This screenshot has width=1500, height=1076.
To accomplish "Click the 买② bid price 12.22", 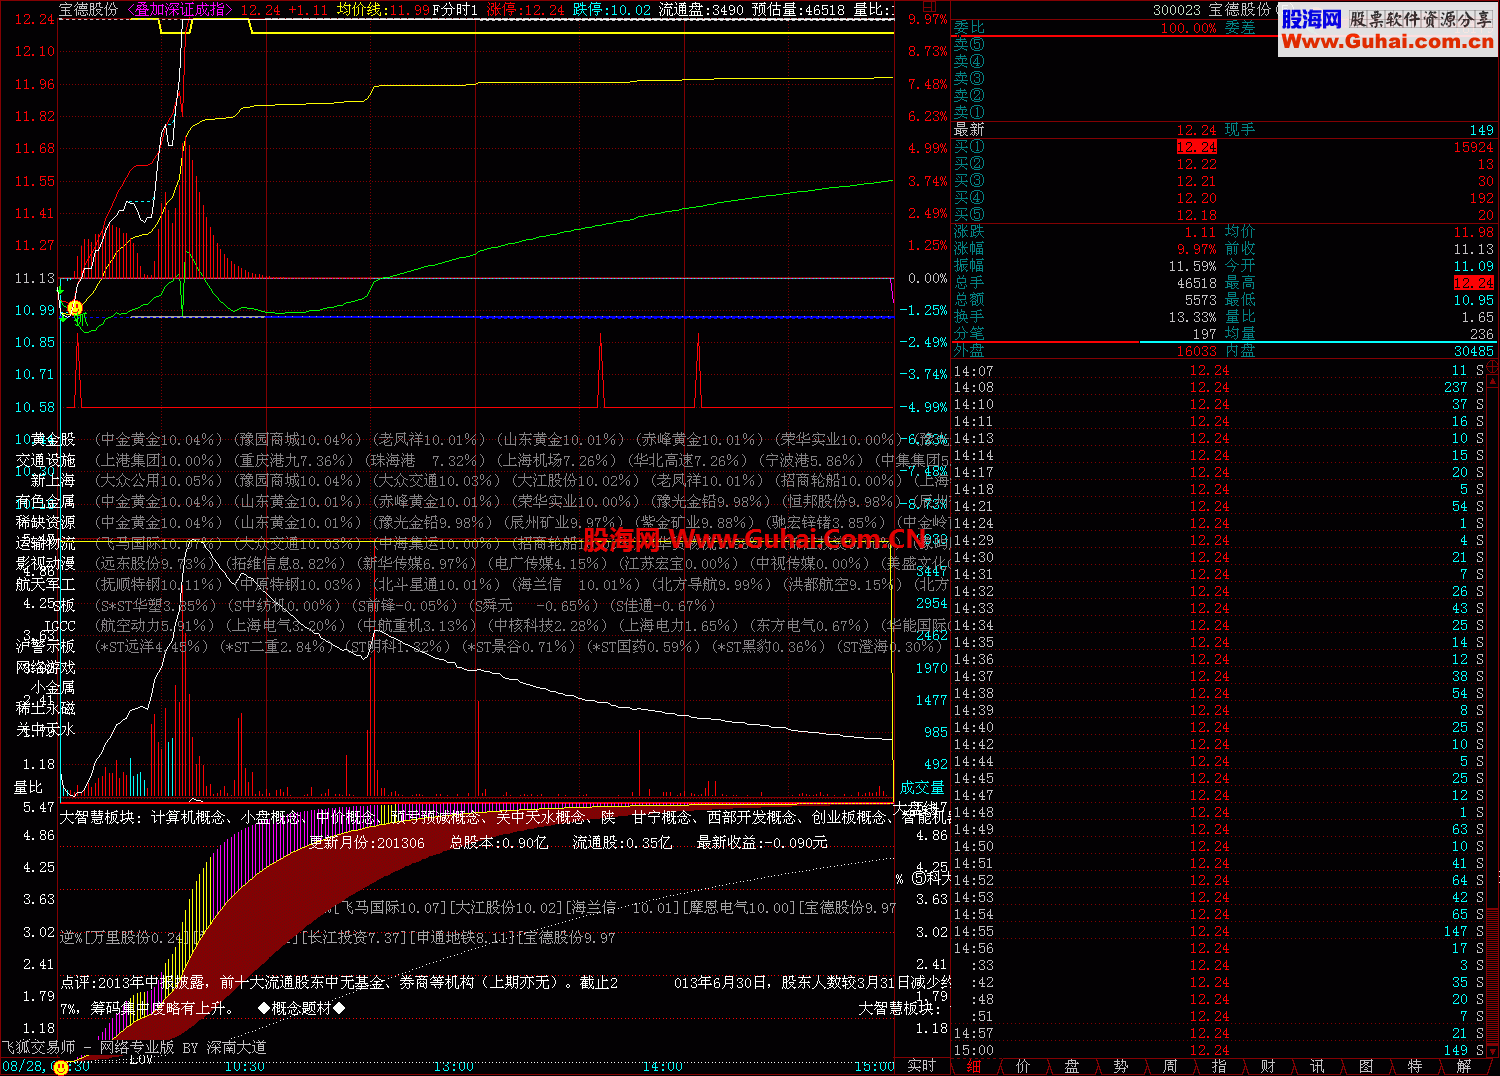I will click(x=1196, y=164).
